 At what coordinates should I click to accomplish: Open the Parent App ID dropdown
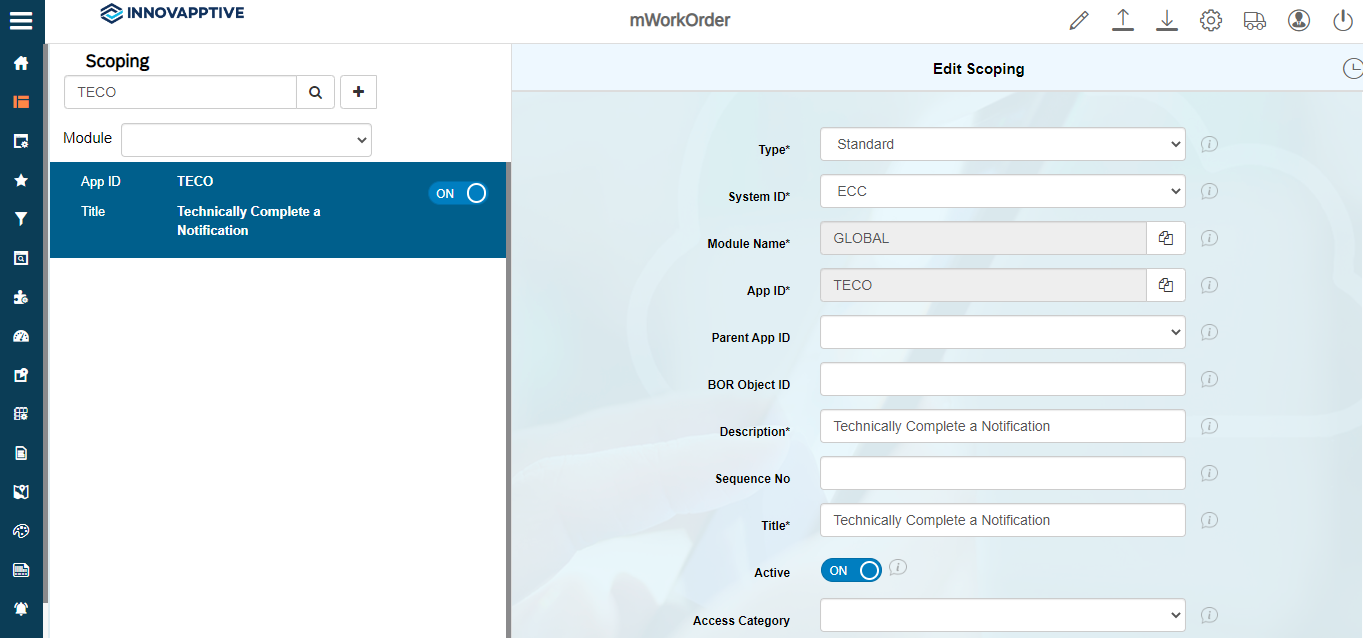(x=1002, y=332)
